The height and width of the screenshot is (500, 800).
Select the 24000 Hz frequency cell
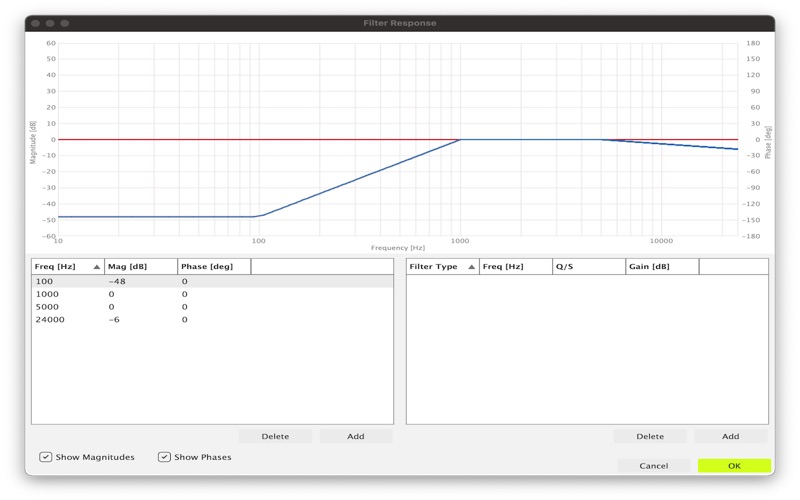[50, 319]
